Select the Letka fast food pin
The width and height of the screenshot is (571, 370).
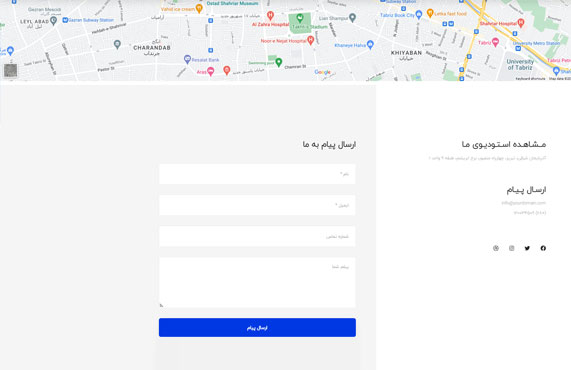tap(430, 13)
